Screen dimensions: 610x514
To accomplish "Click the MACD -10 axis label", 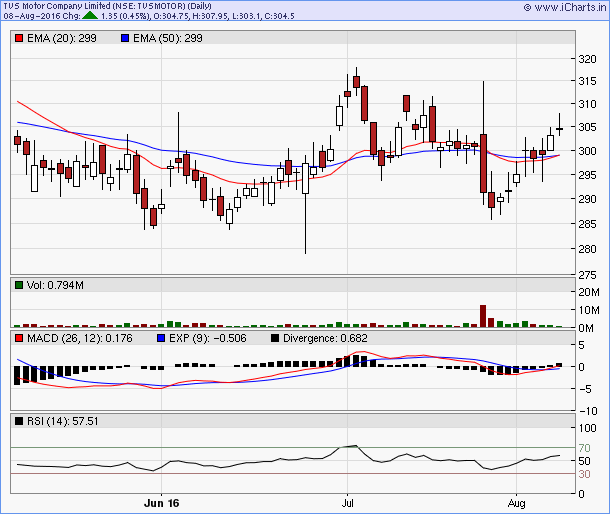I will [588, 411].
